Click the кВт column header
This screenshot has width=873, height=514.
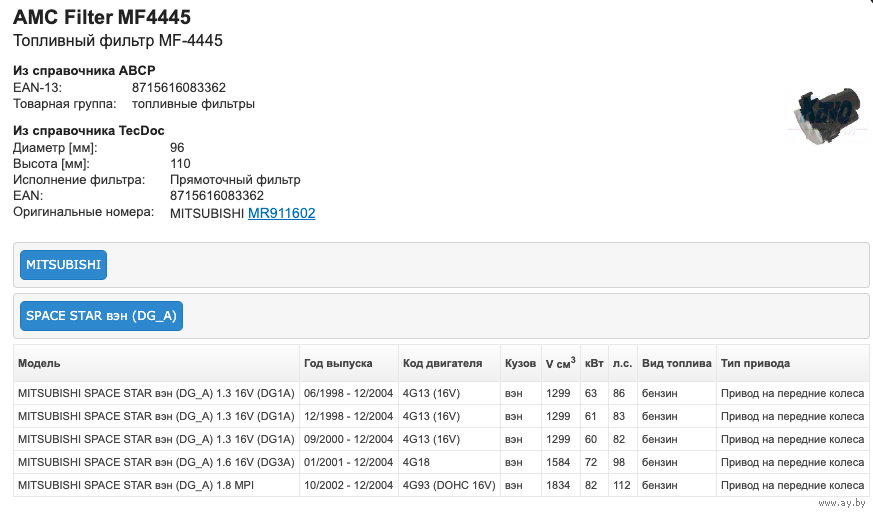[x=593, y=363]
